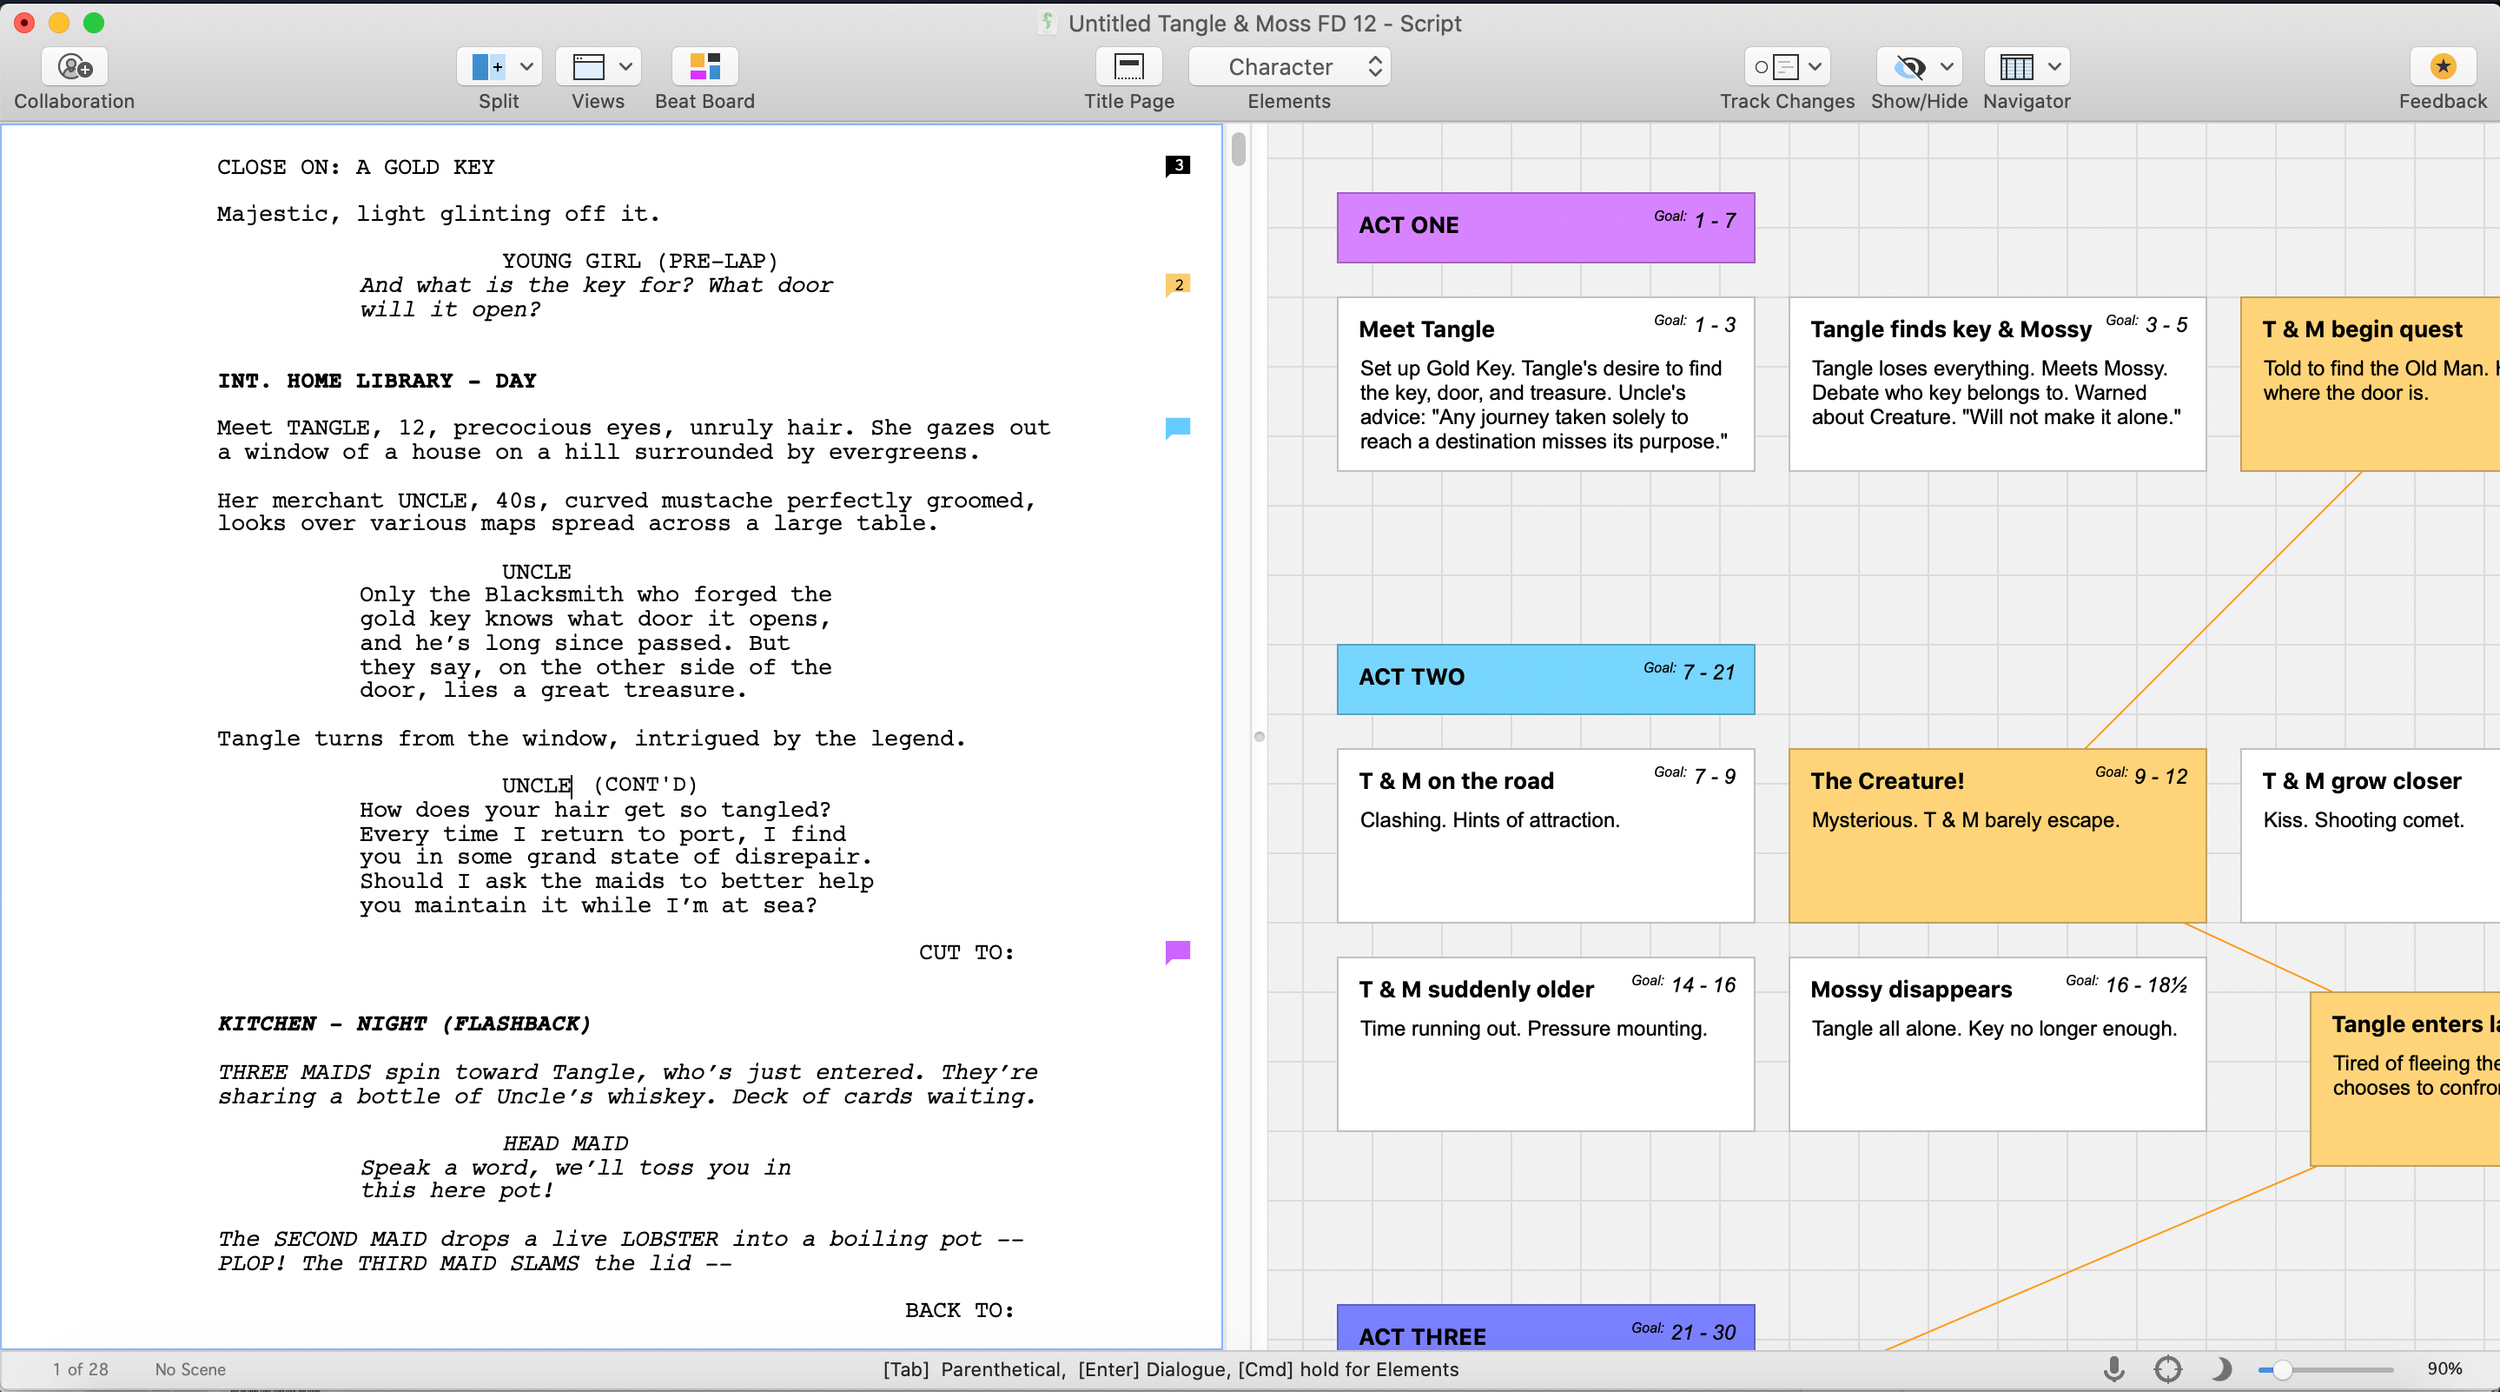Expand the Track Changes dropdown arrow

coord(1816,67)
